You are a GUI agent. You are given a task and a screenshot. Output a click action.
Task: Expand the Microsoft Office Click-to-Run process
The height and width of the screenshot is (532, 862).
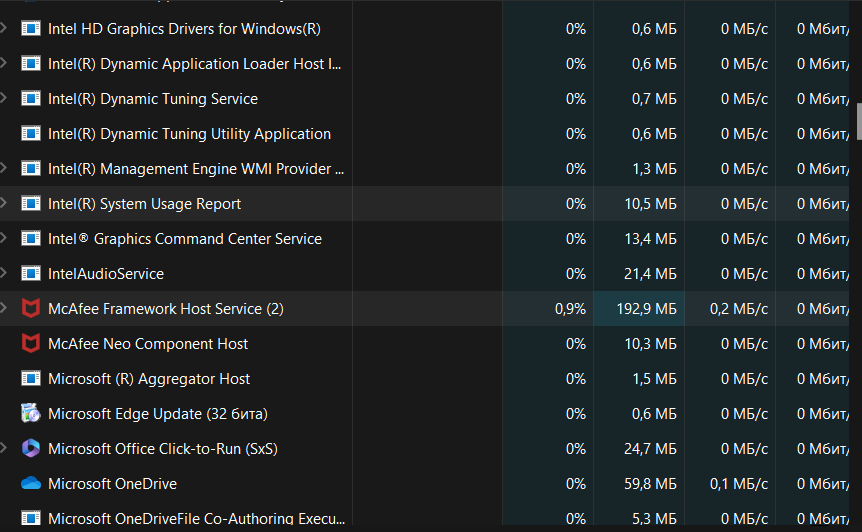5,449
